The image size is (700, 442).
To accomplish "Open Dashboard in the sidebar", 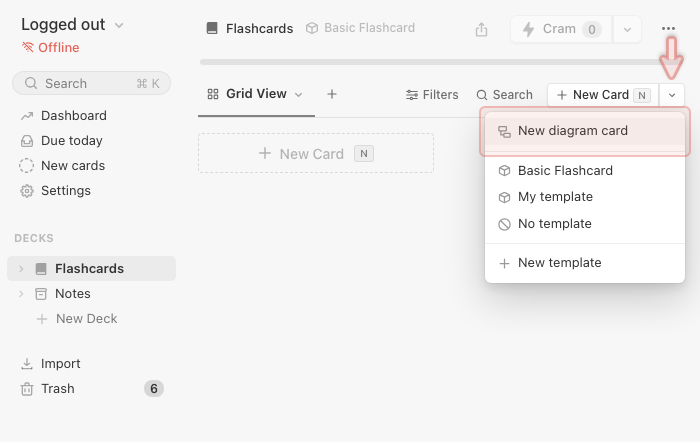I will [73, 116].
